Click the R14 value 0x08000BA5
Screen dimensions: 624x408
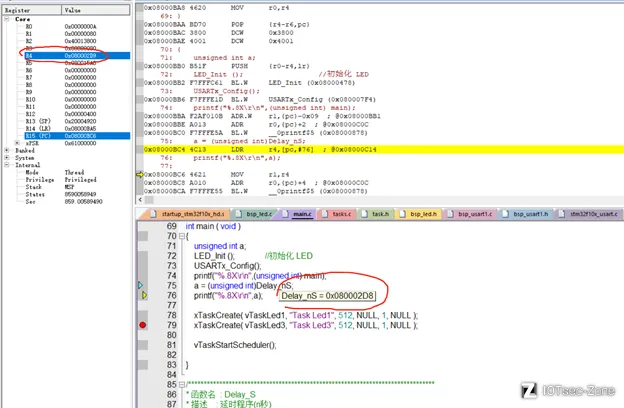click(x=80, y=129)
